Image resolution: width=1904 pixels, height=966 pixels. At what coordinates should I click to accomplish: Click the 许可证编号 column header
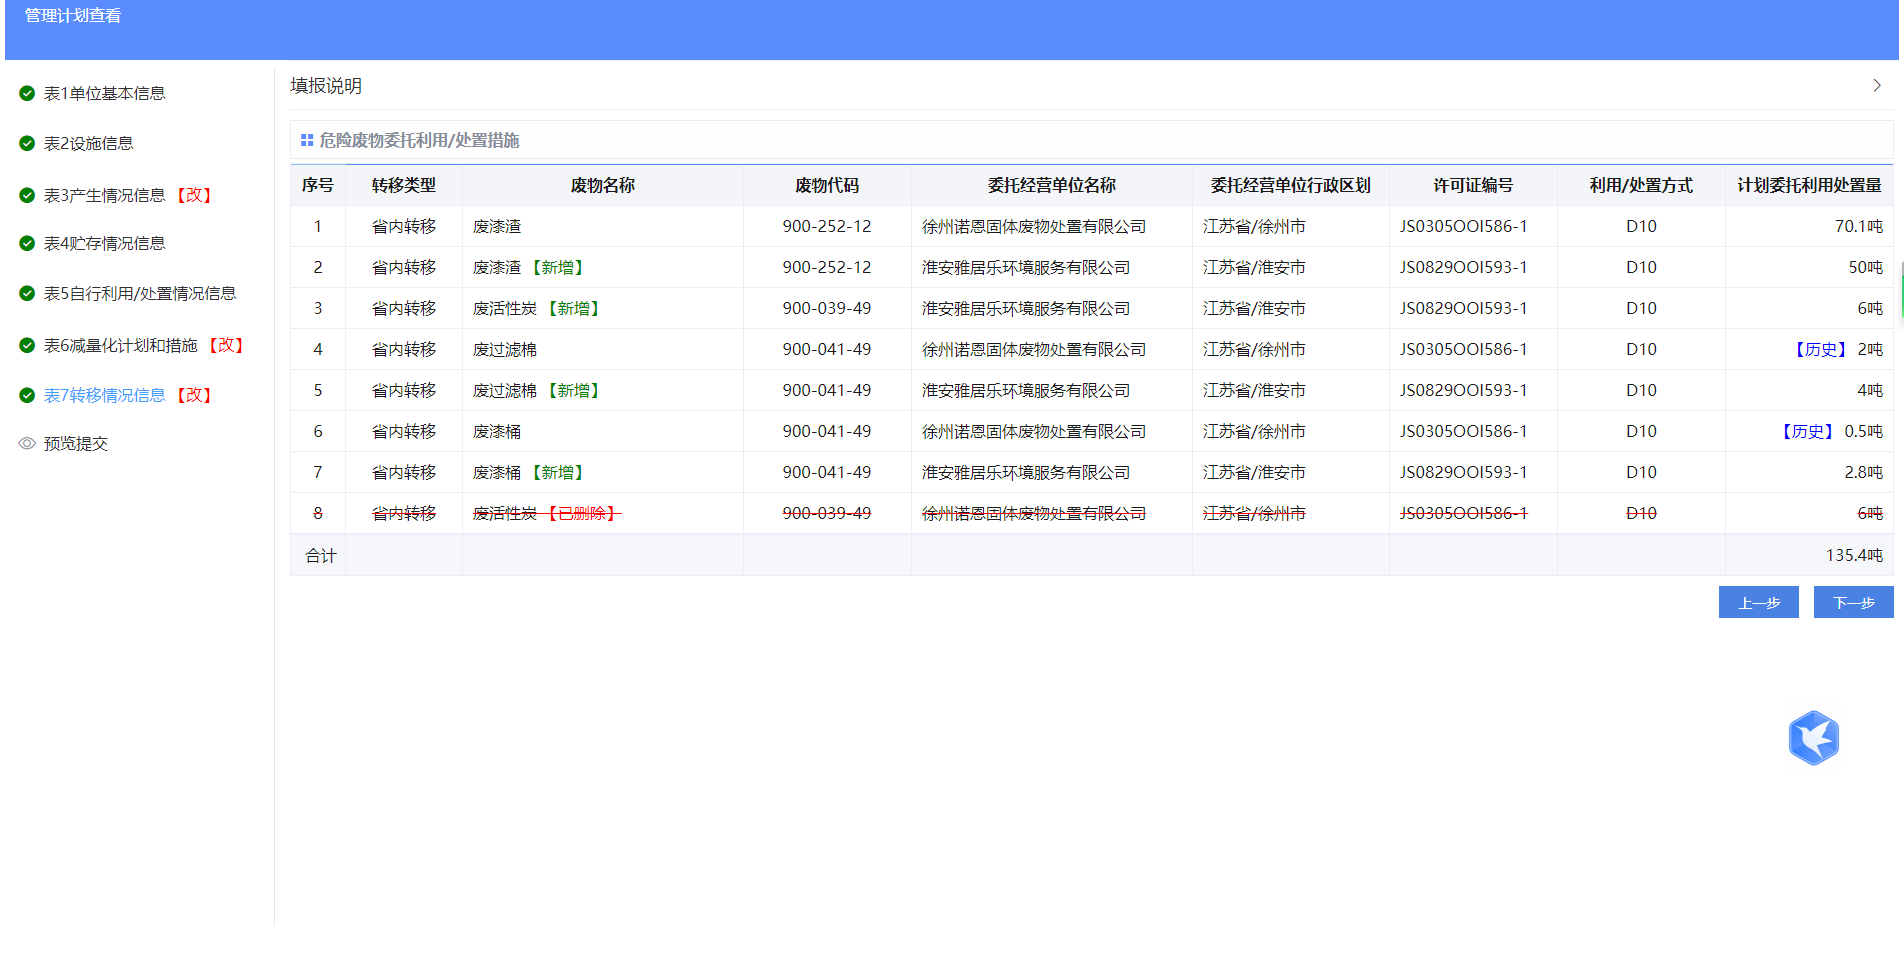click(x=1473, y=185)
